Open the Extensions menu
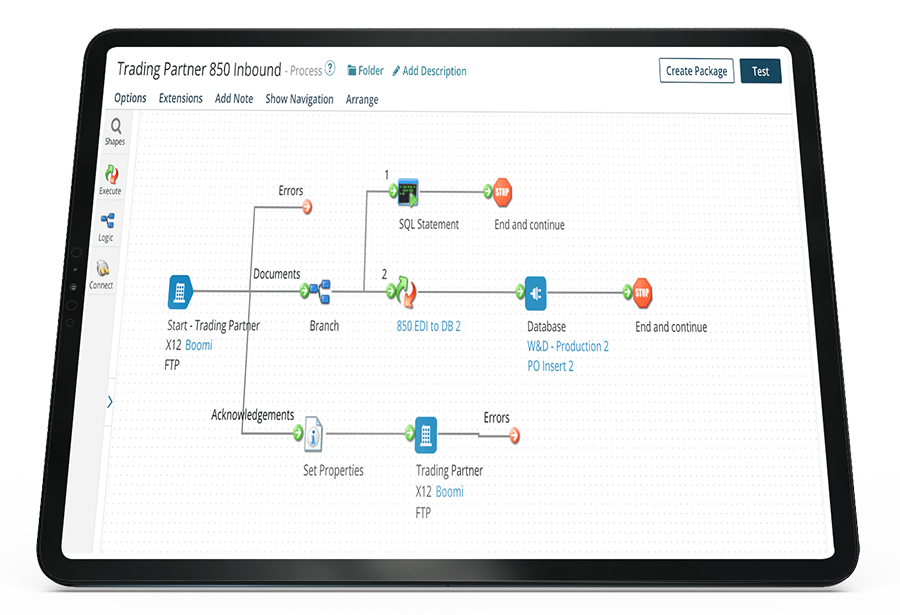The width and height of the screenshot is (900, 615). (181, 98)
